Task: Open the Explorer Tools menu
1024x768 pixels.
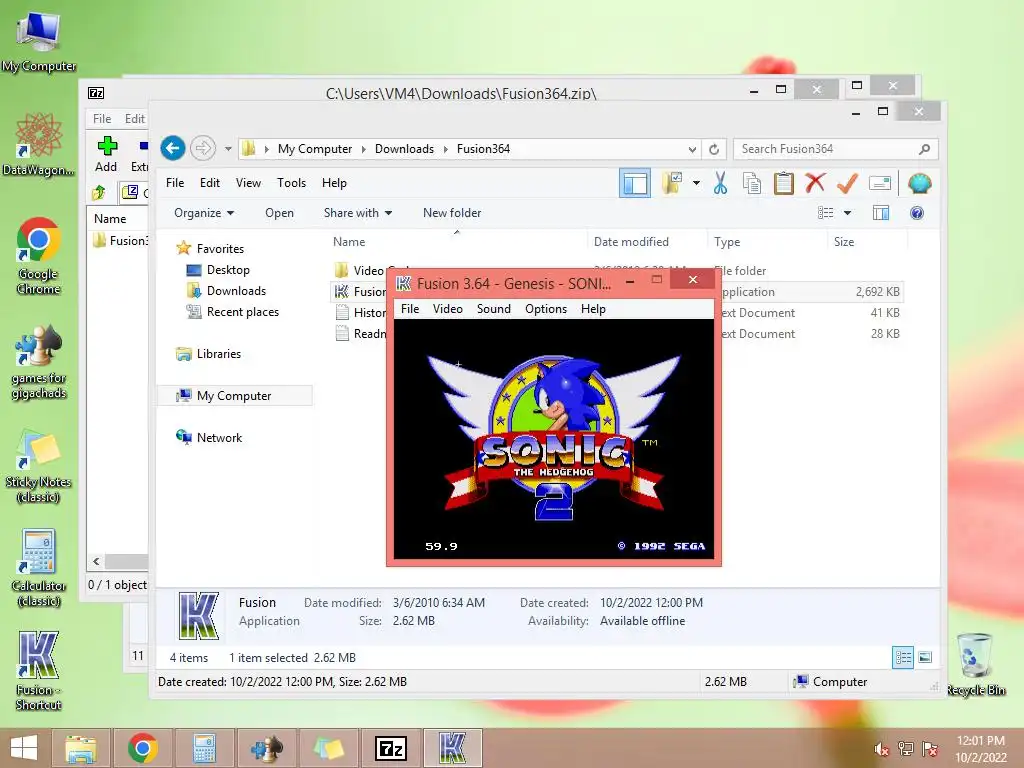Action: 291,183
